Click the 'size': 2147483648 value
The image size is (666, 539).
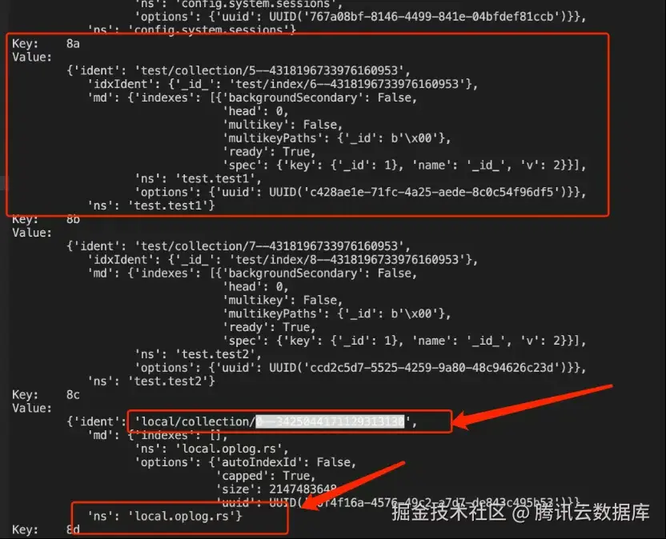point(277,489)
